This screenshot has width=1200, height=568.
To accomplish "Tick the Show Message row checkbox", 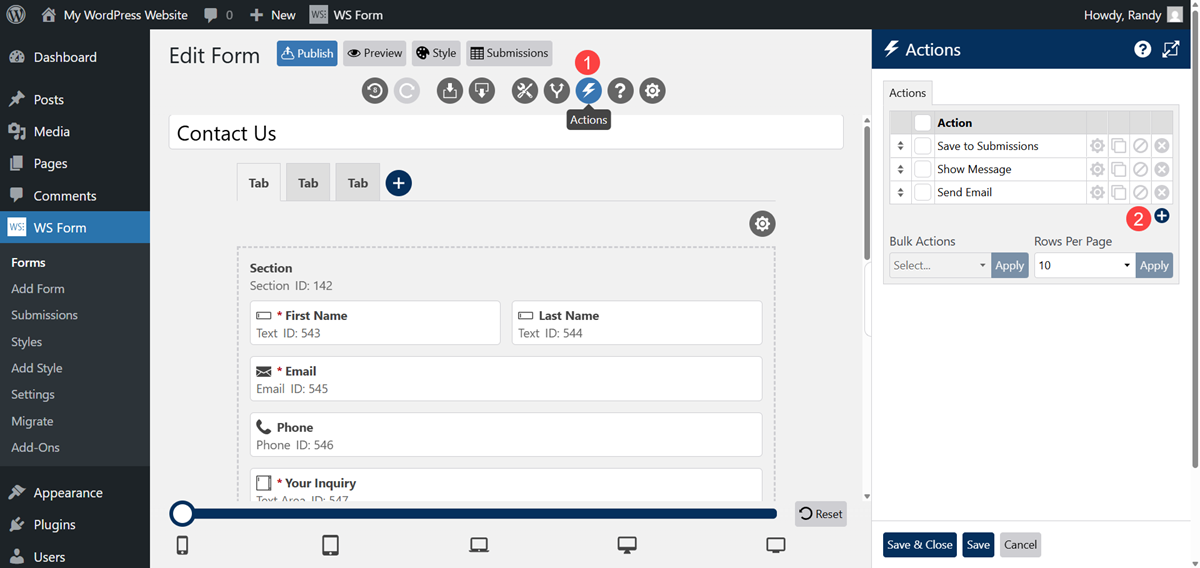I will tap(923, 170).
